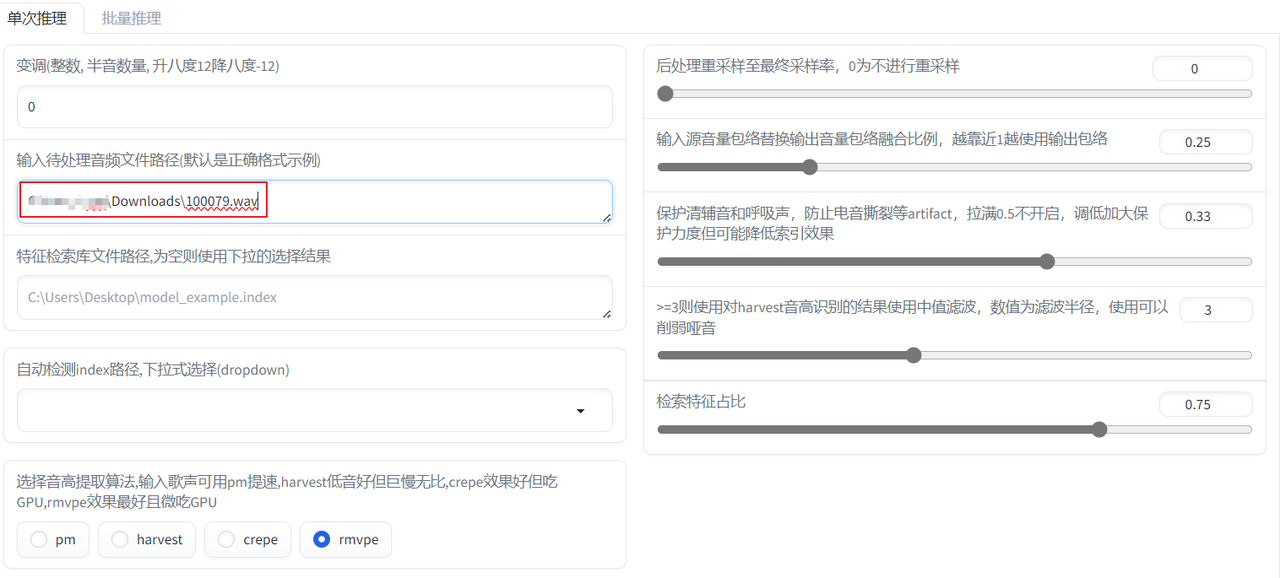Select the 单次推理 tab
1280x578 pixels.
(x=37, y=18)
